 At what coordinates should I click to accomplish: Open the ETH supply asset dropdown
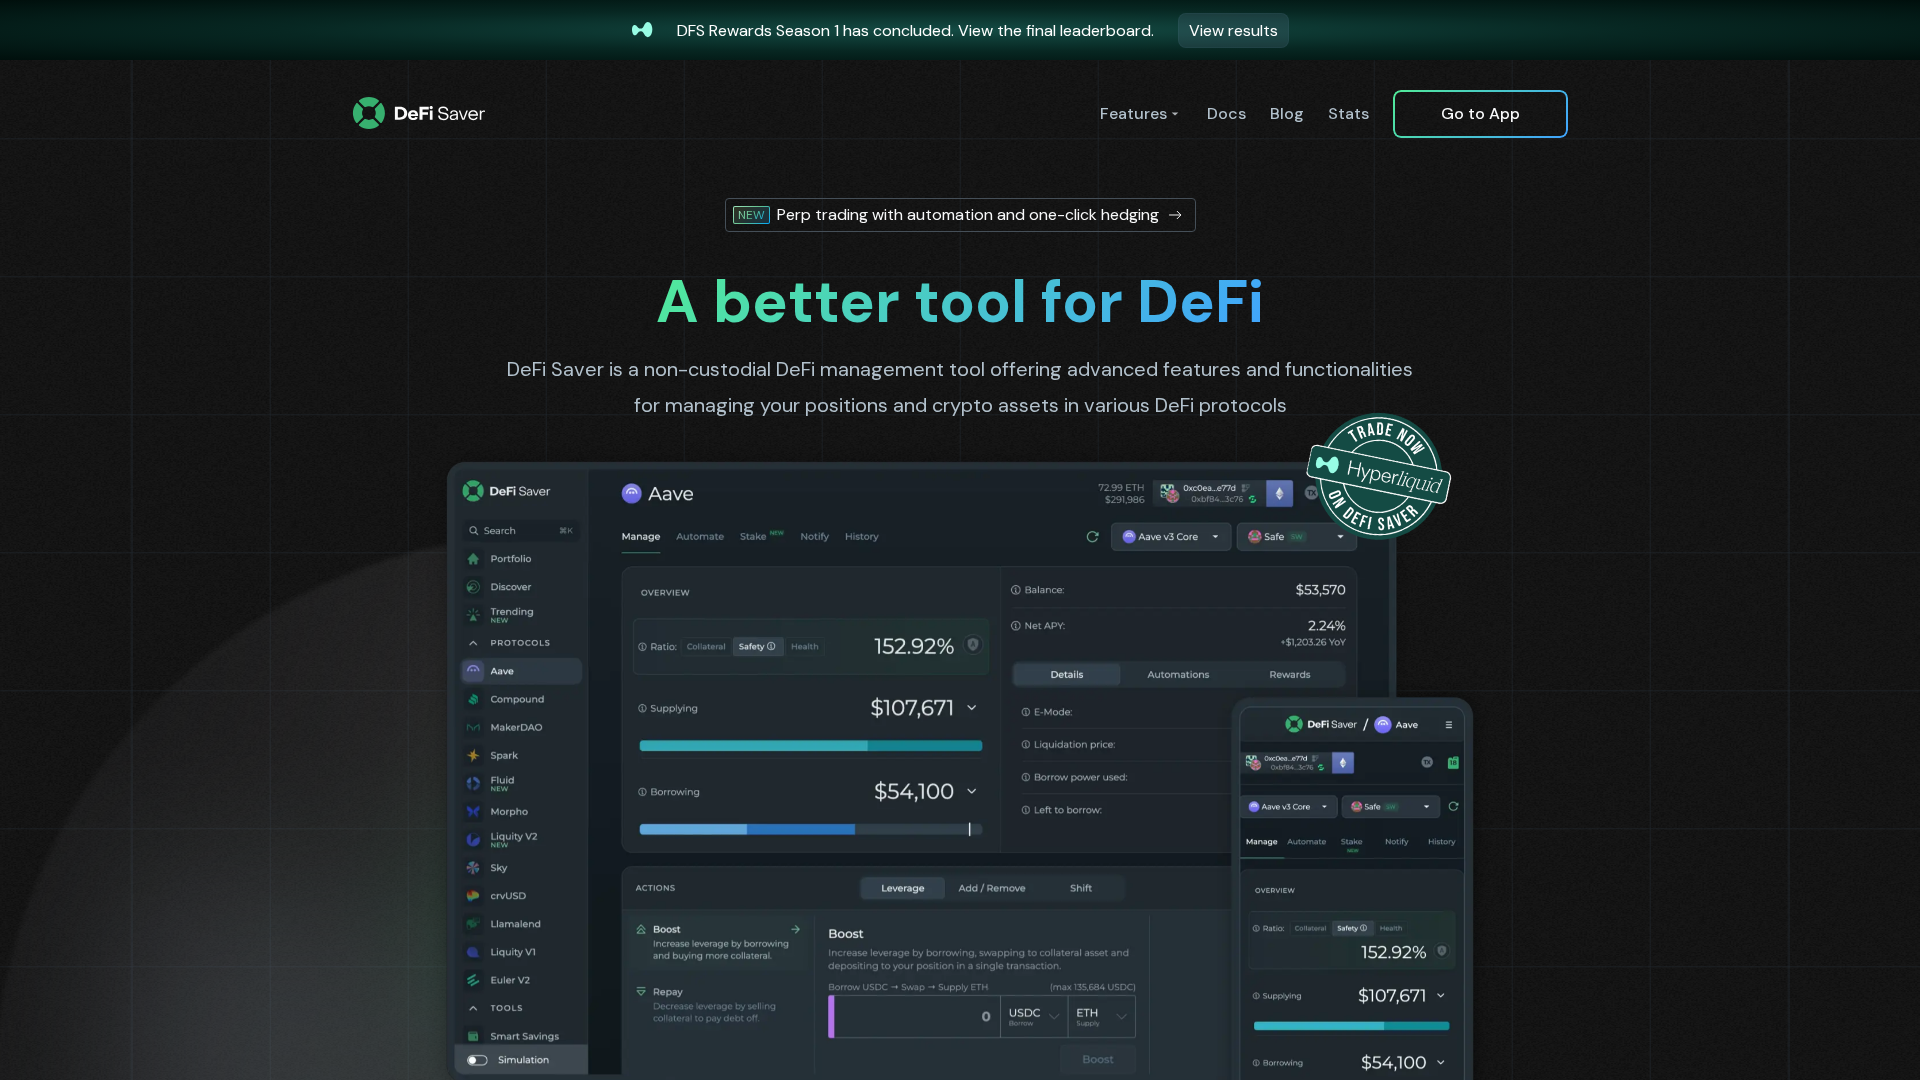tap(1101, 1017)
